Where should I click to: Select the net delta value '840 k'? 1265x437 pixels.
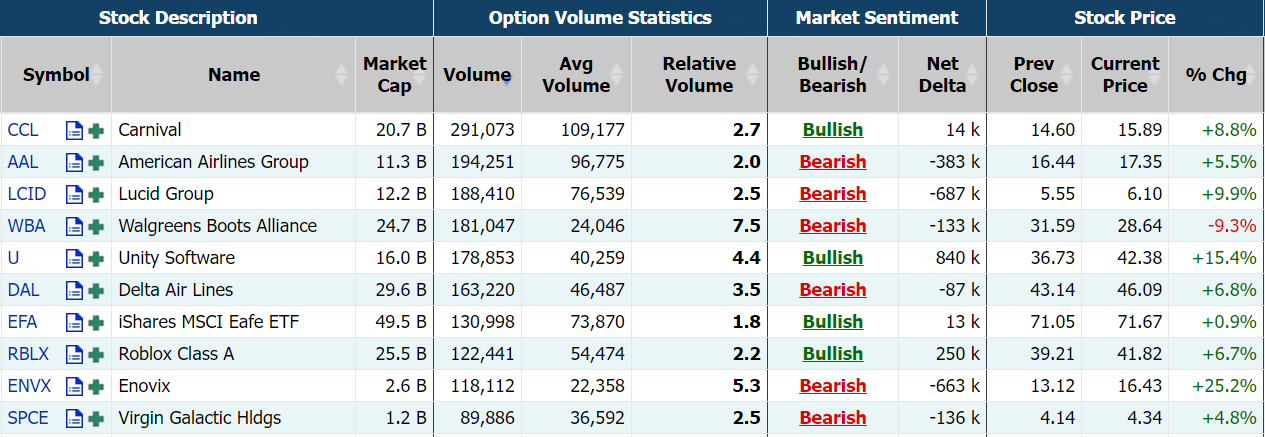958,258
